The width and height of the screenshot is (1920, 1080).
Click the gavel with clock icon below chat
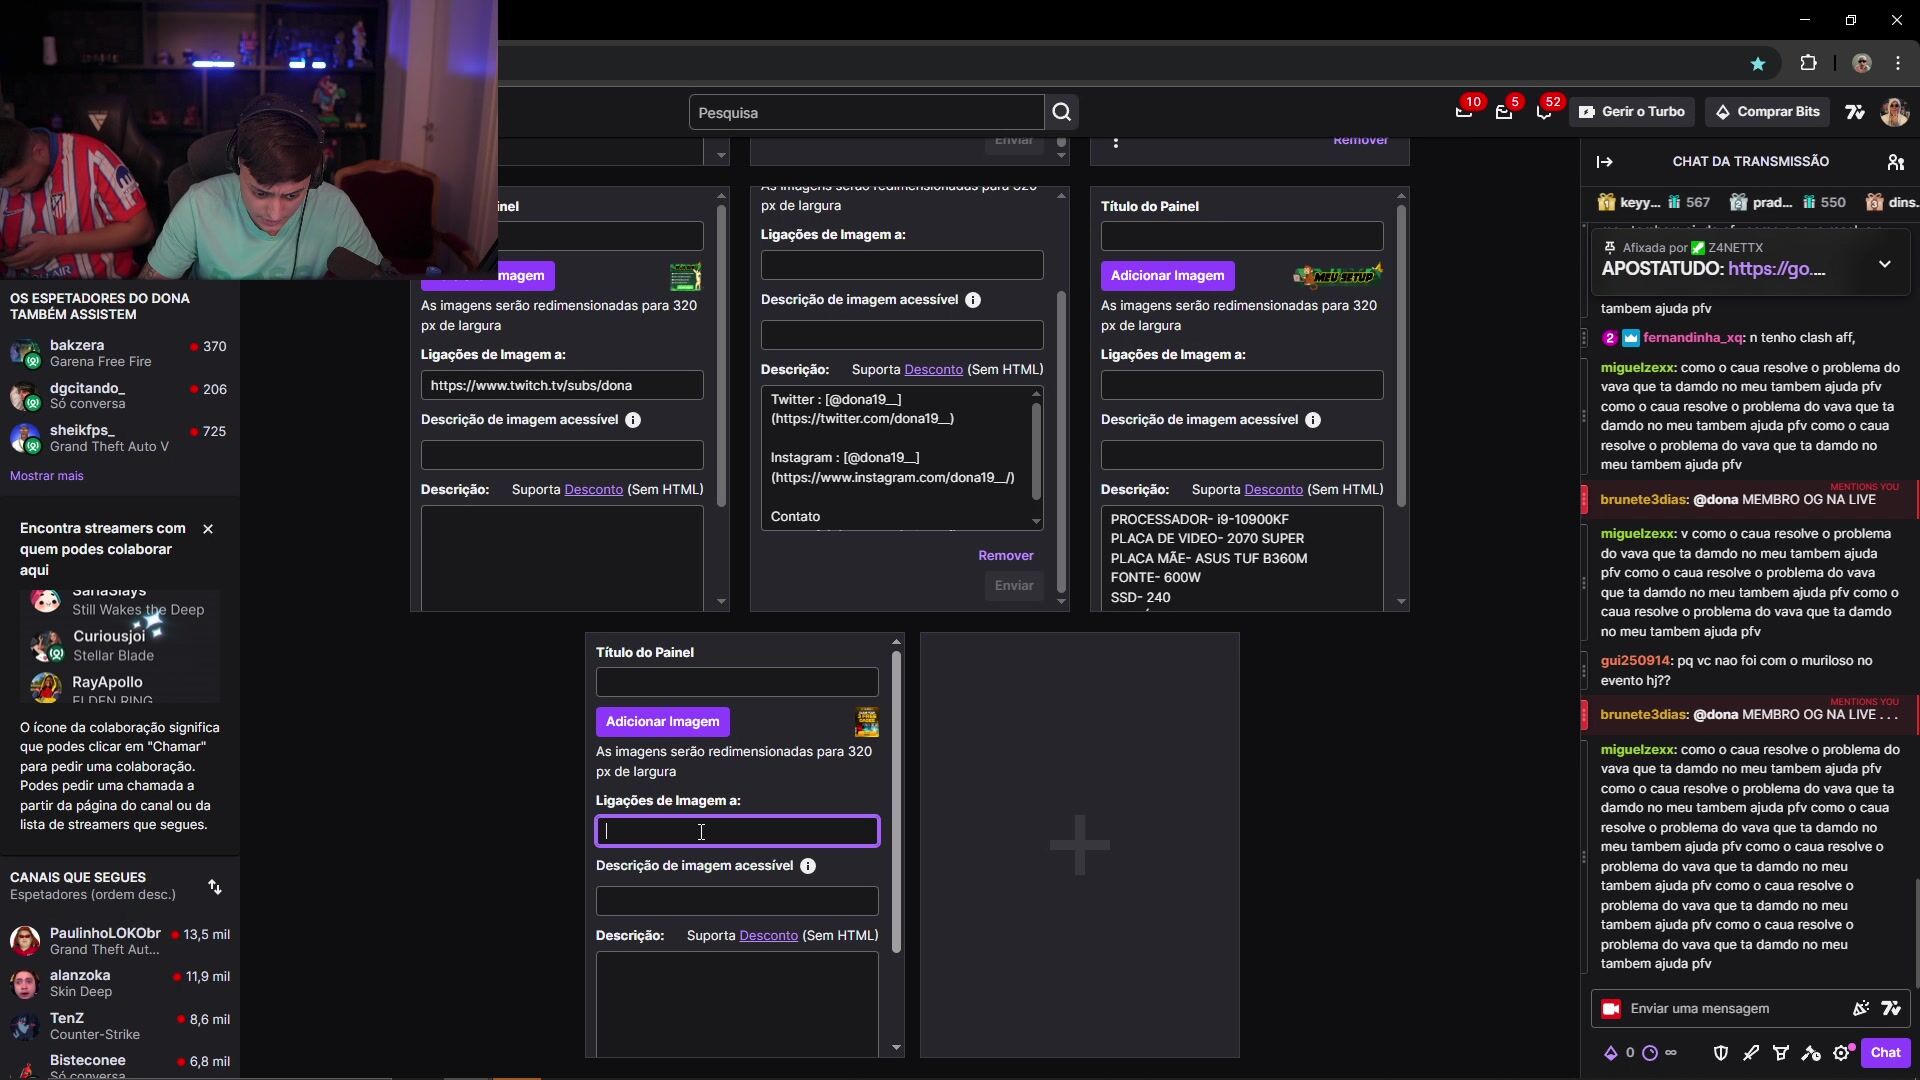(x=1811, y=1053)
